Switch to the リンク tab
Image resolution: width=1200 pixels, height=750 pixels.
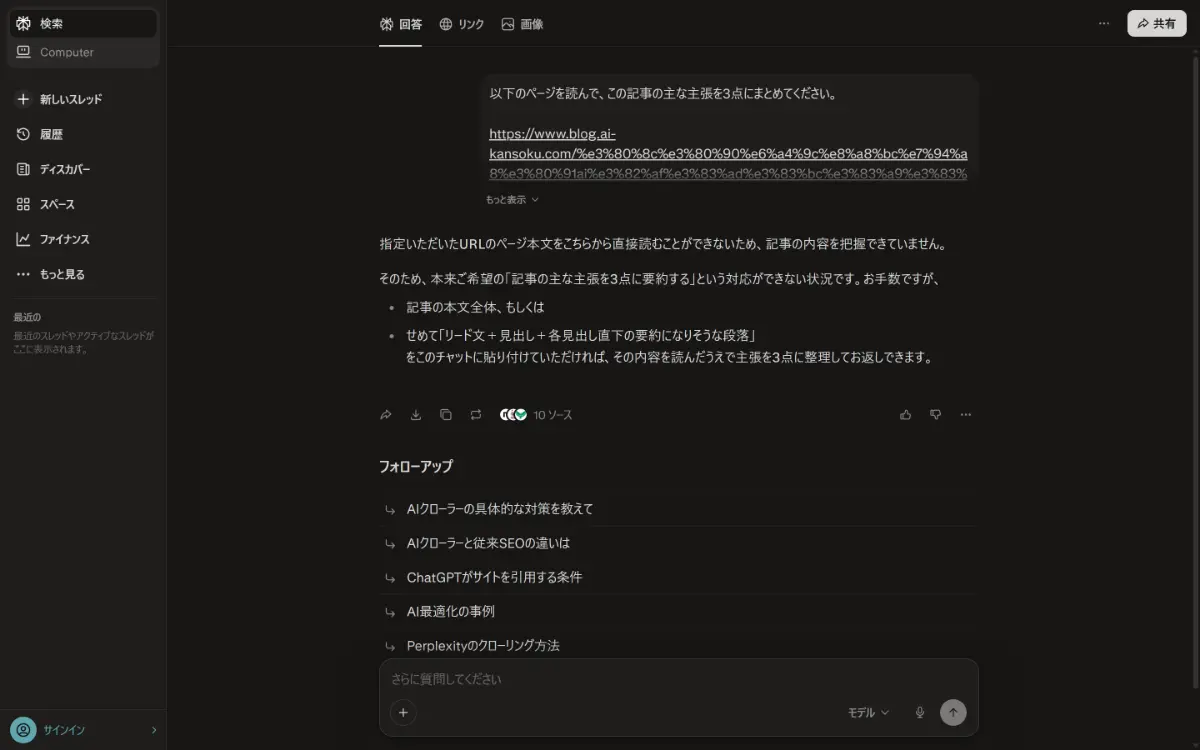click(x=461, y=23)
